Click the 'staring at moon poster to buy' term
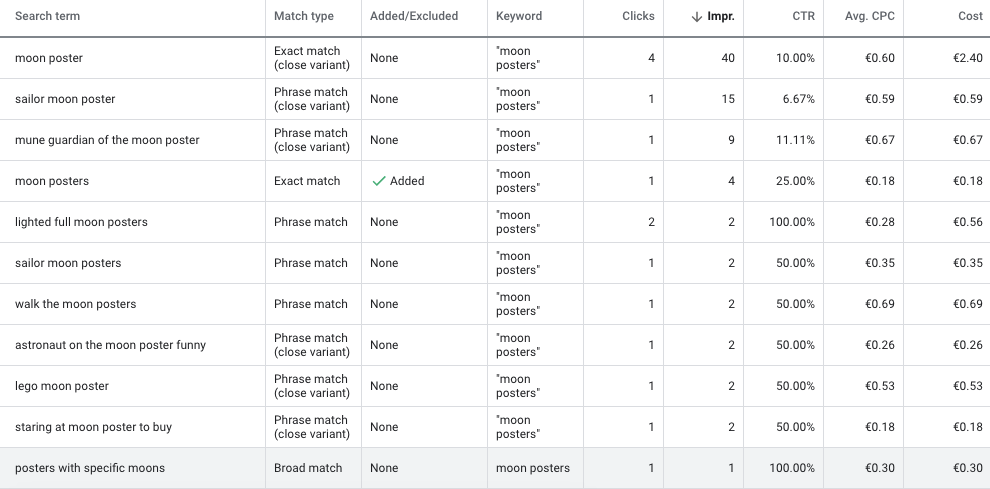This screenshot has height=489, width=990. click(x=93, y=428)
